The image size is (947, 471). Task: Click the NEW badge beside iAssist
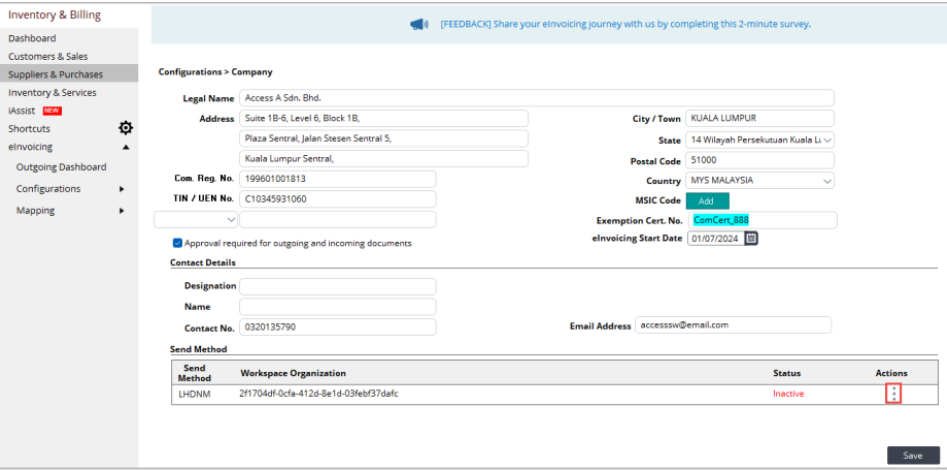[x=53, y=111]
